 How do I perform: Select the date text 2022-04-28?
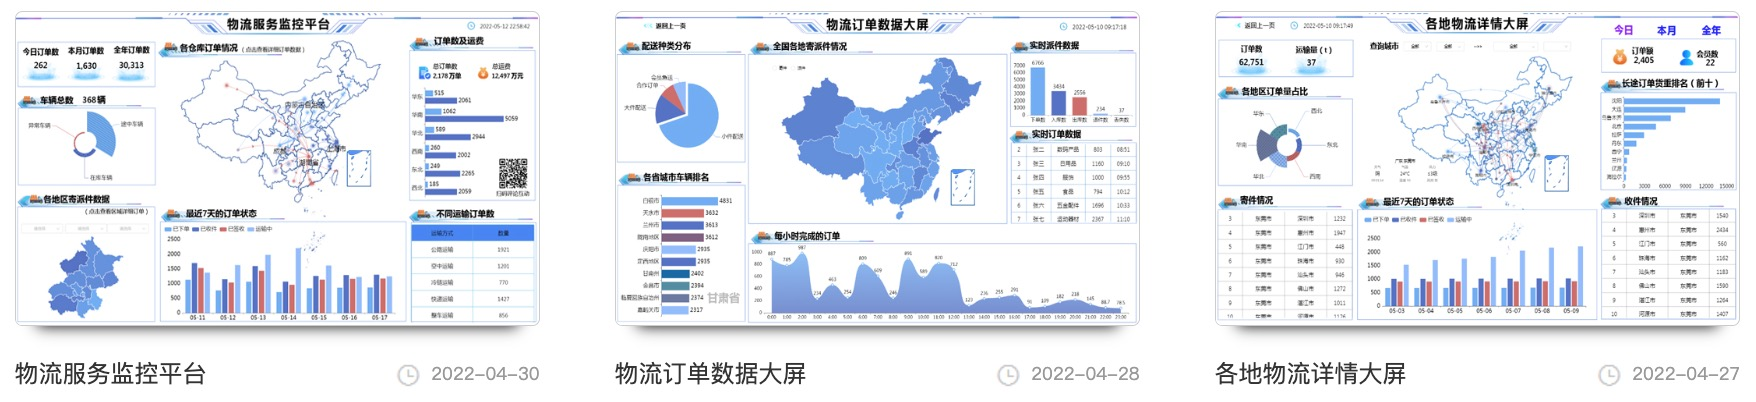coord(1085,374)
